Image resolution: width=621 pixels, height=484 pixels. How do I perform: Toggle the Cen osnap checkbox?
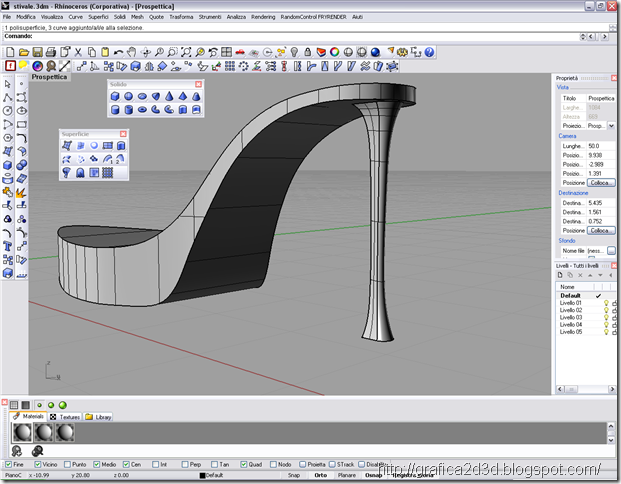(126, 464)
